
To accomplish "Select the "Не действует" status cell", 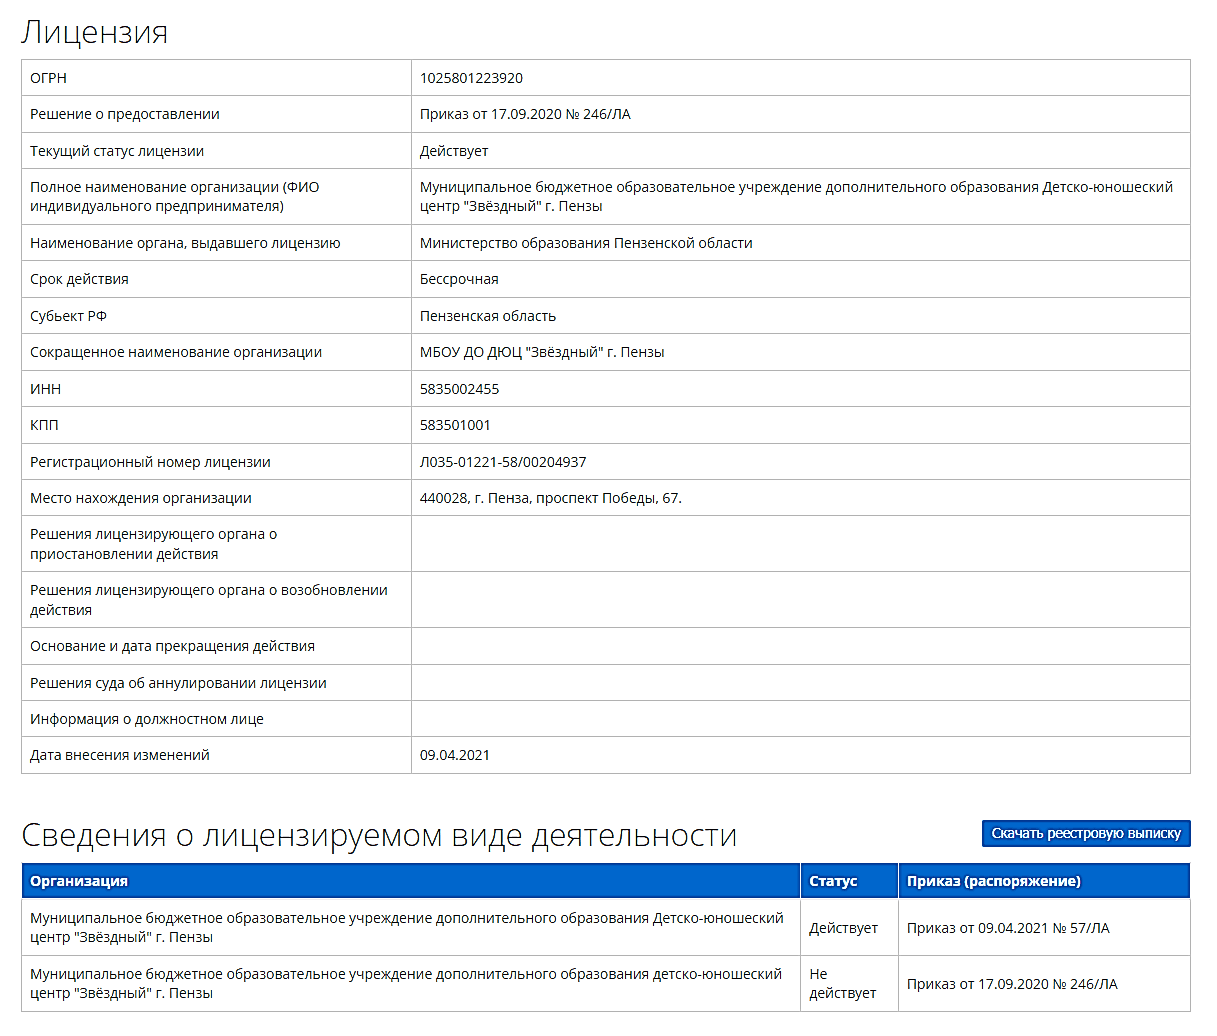I will coord(842,983).
